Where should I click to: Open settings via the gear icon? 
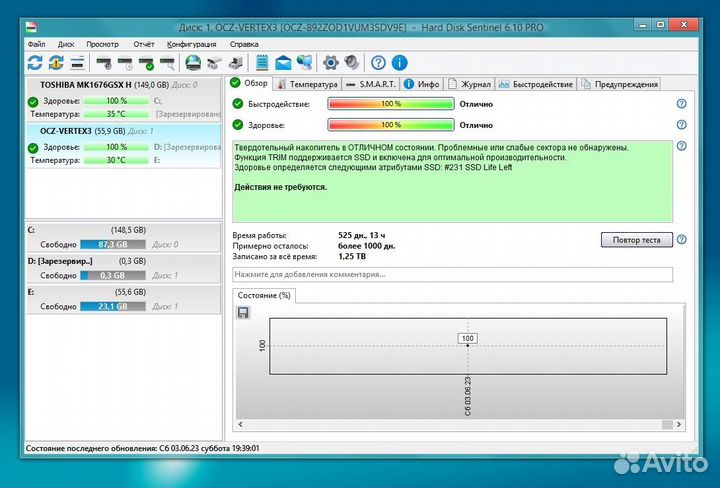pyautogui.click(x=331, y=62)
